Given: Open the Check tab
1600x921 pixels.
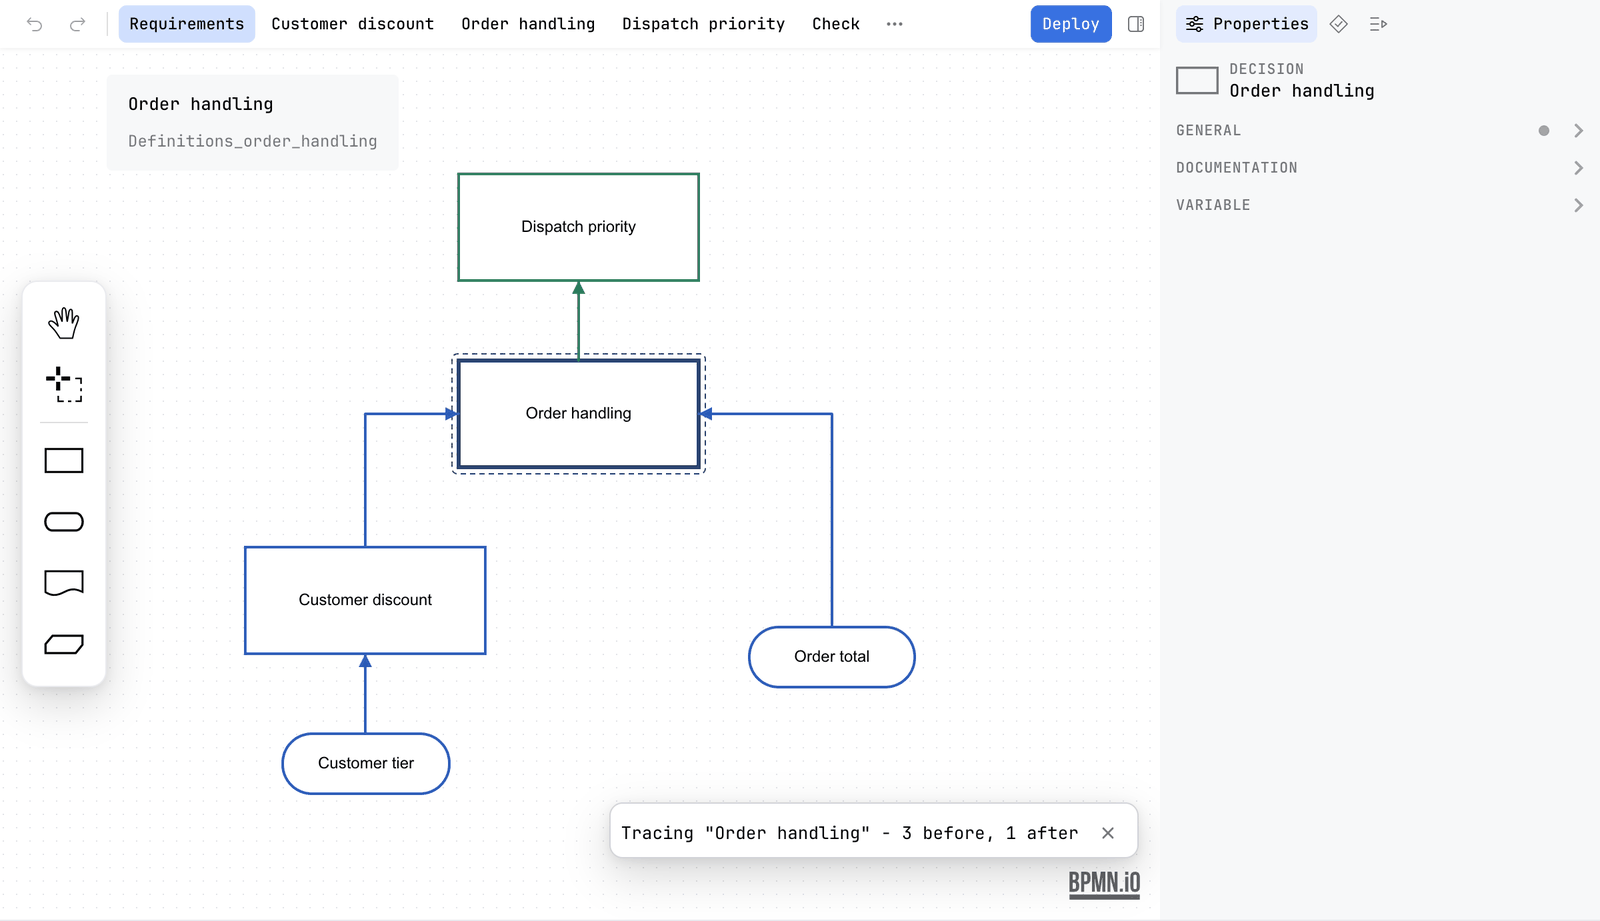Looking at the screenshot, I should point(836,24).
